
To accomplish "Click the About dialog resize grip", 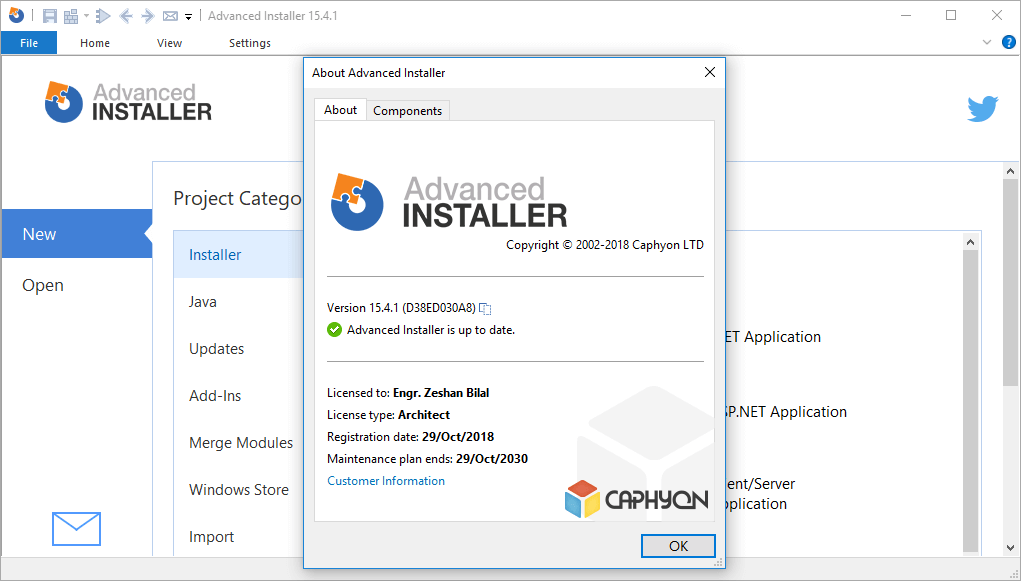I will point(719,562).
